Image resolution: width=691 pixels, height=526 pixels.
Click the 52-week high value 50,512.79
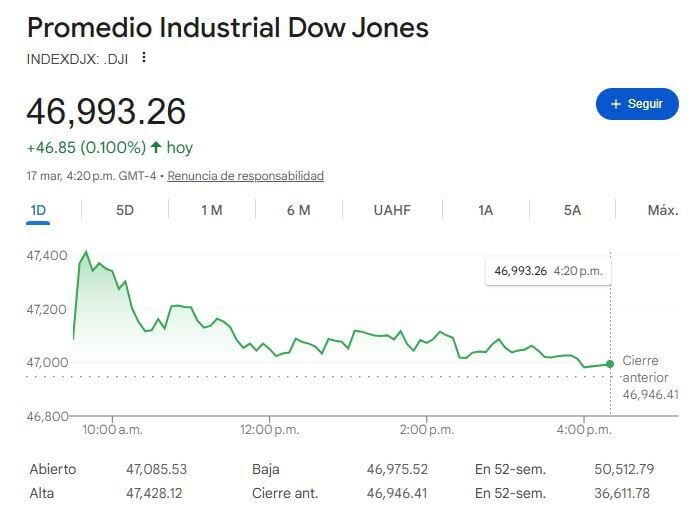620,468
